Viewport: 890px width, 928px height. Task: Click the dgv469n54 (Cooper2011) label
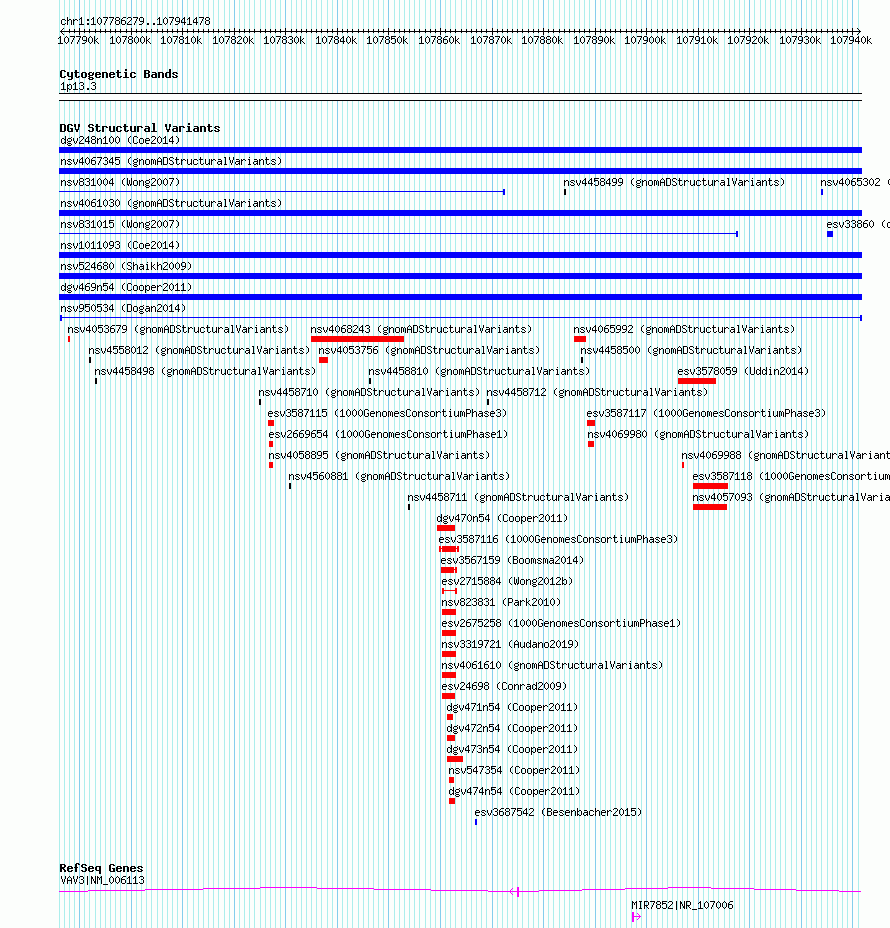pyautogui.click(x=126, y=287)
